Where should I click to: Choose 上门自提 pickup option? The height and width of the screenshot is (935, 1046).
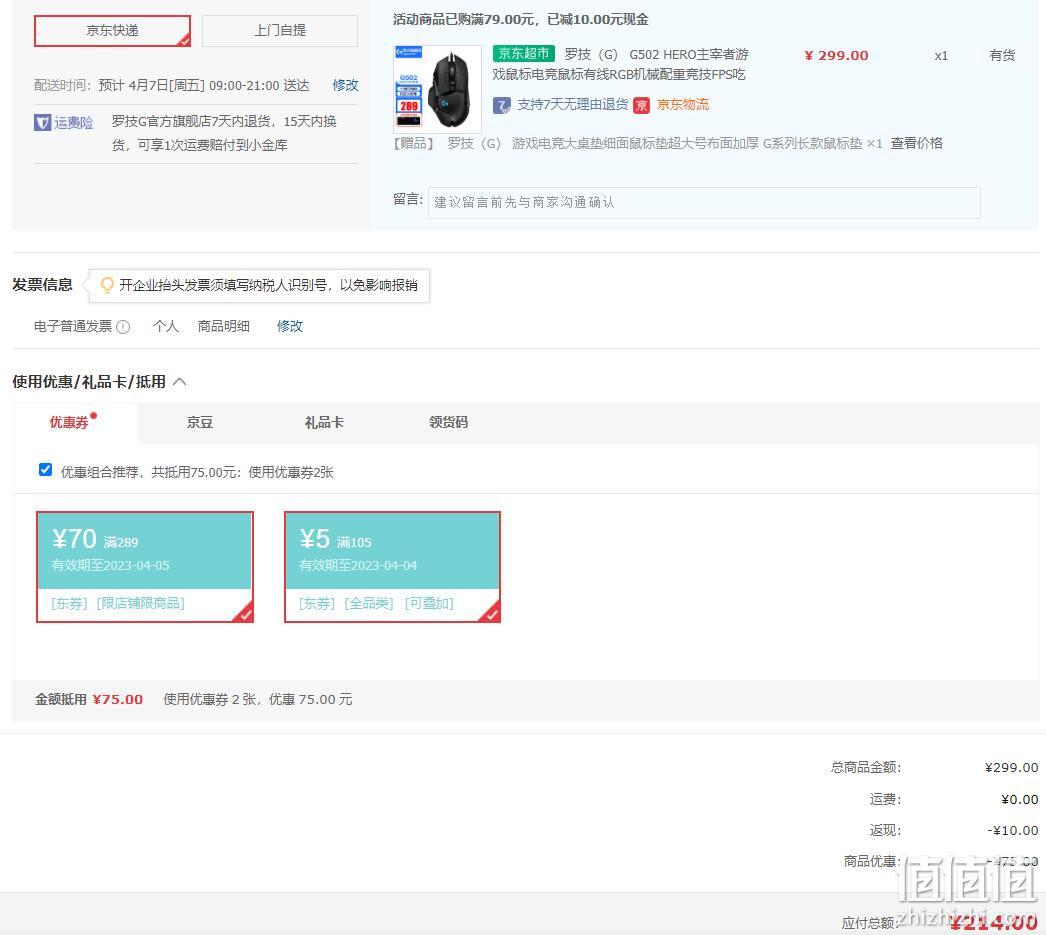[280, 31]
